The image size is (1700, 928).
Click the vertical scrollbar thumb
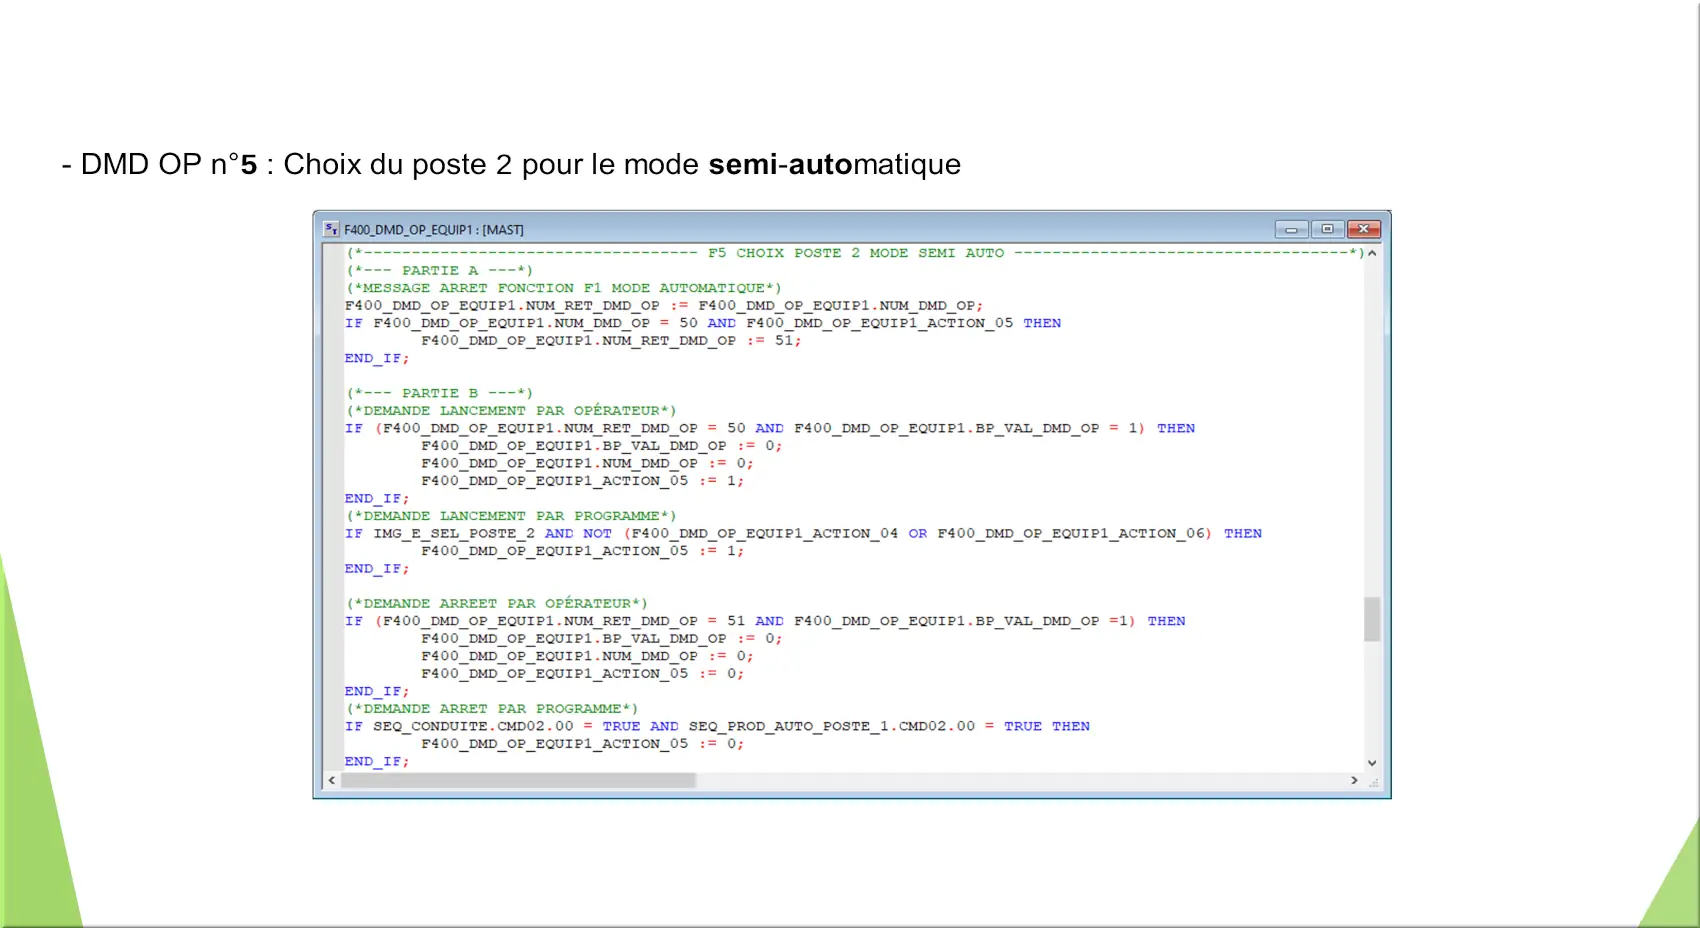coord(1372,619)
